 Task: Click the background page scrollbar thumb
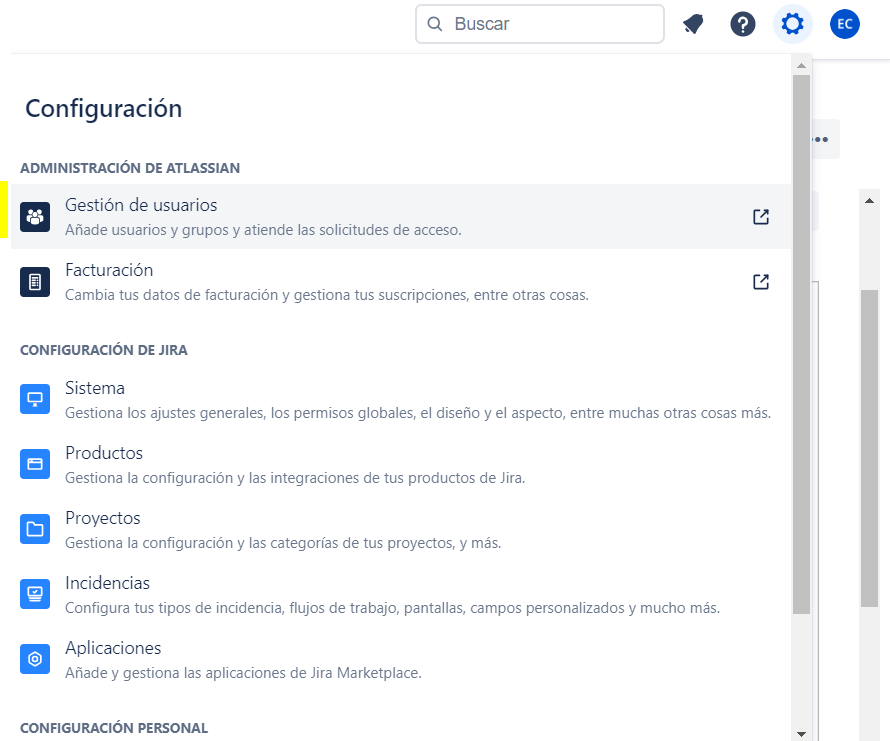coord(870,449)
